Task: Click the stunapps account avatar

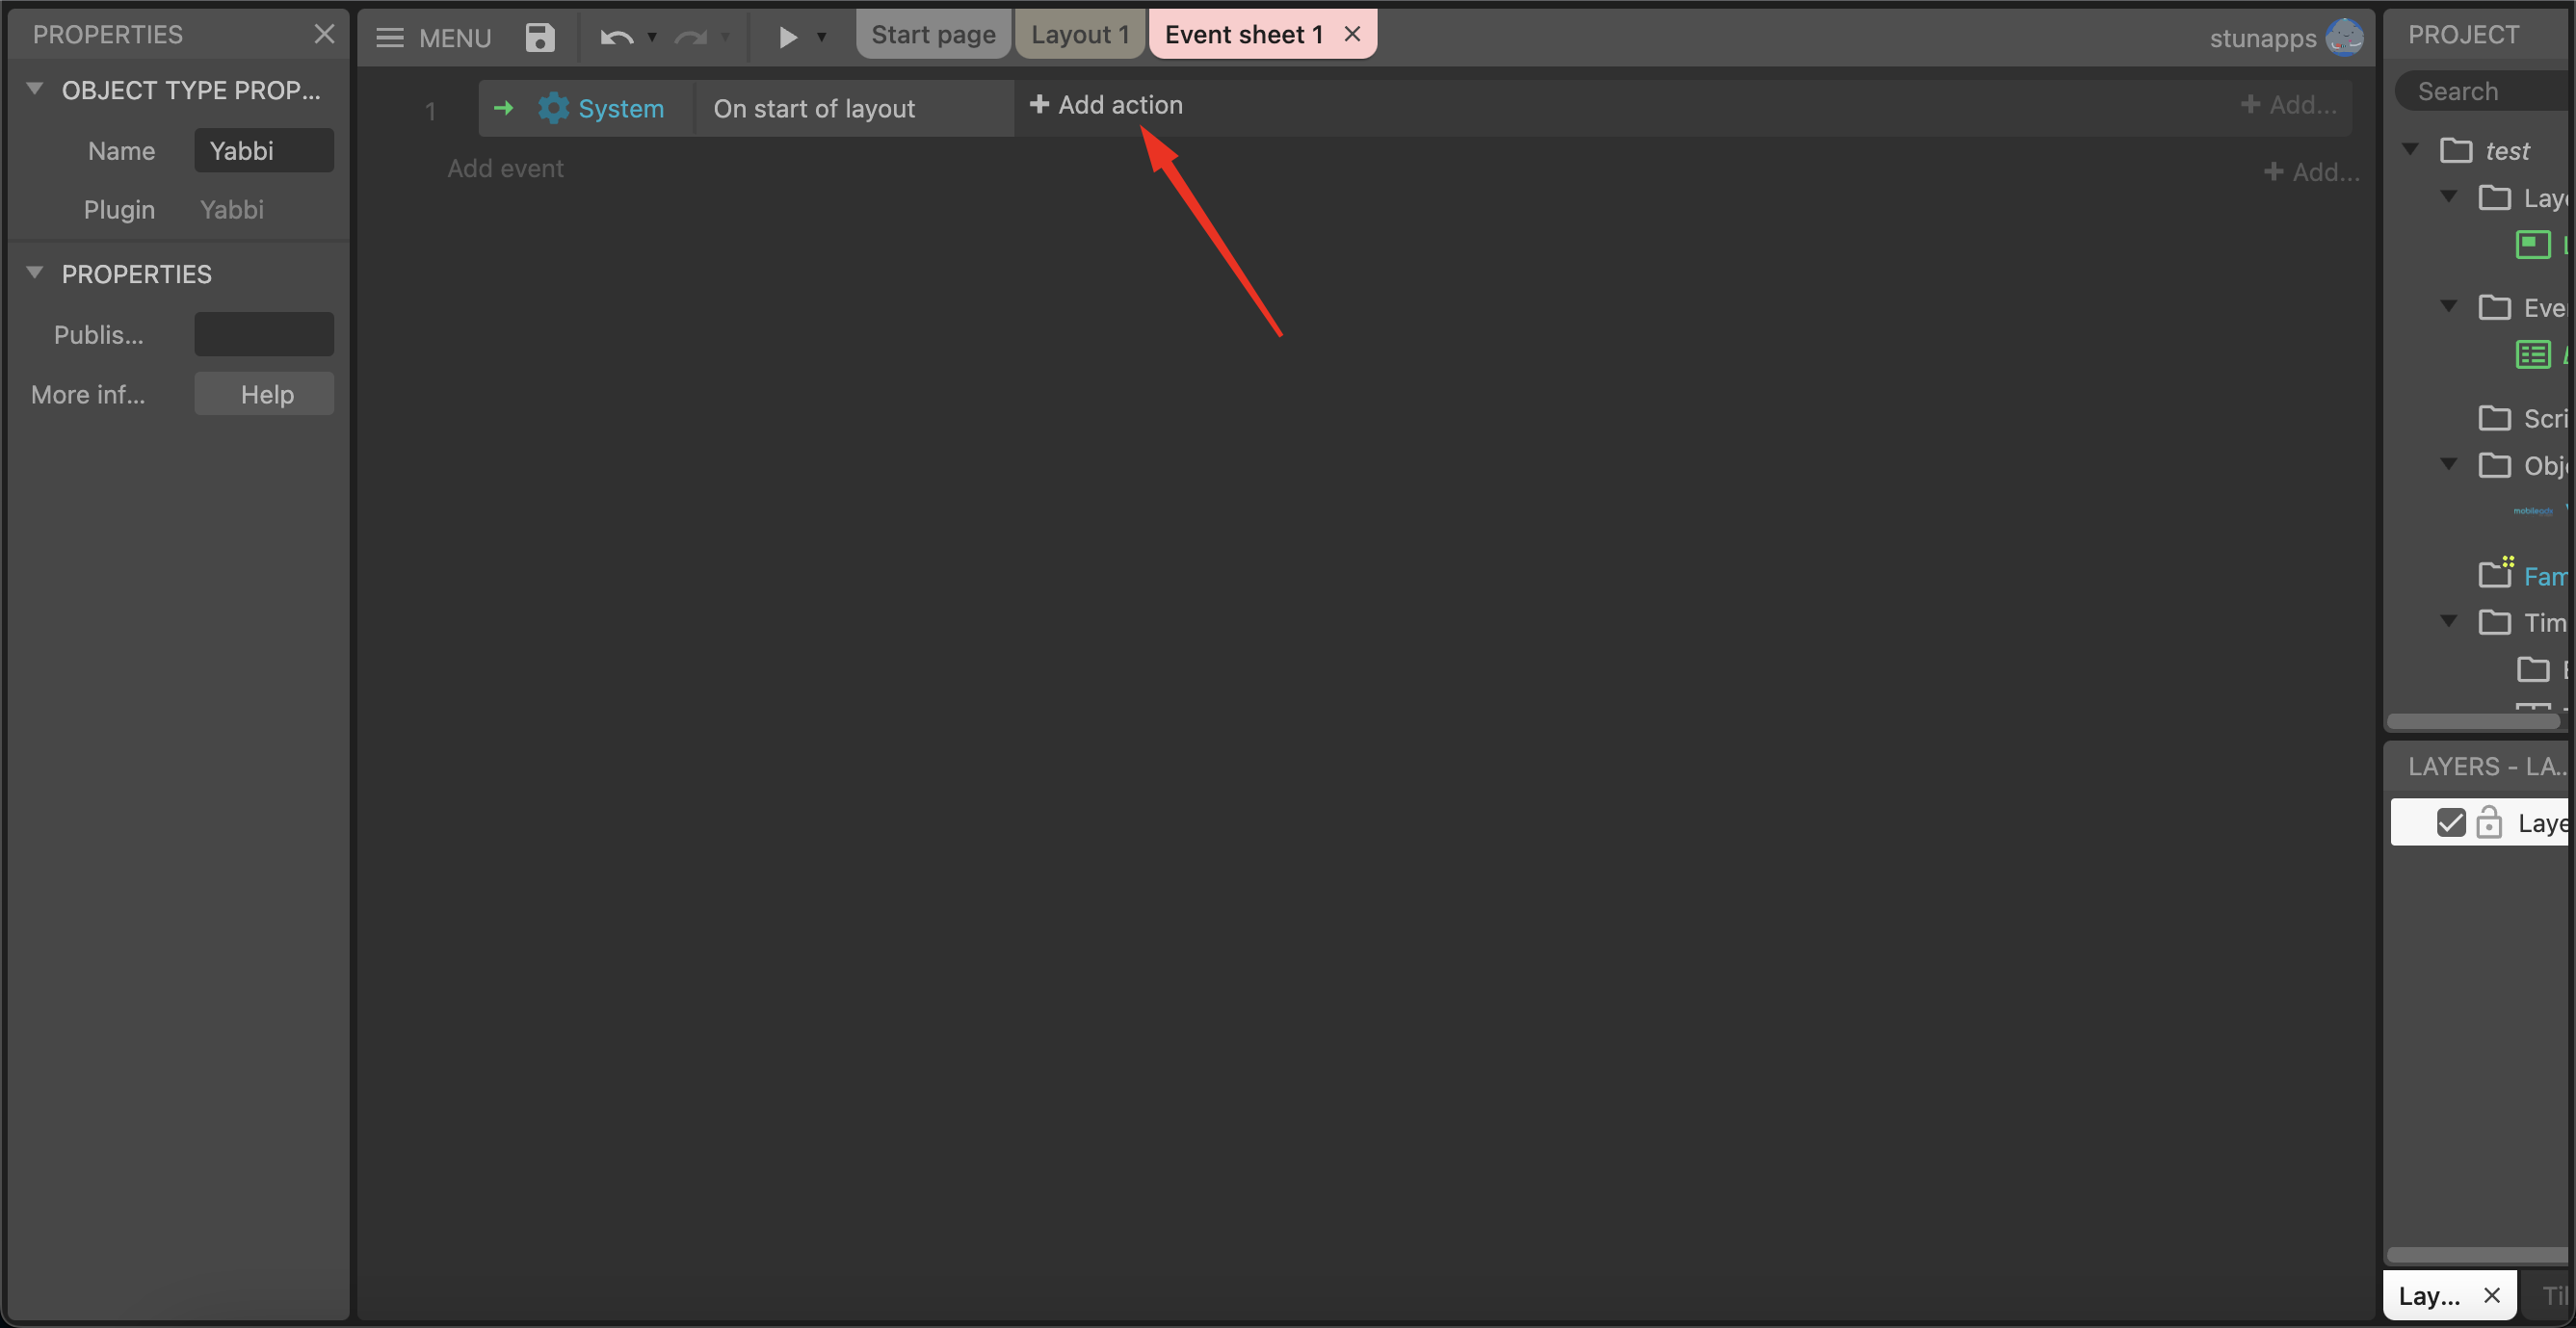Action: 2344,37
